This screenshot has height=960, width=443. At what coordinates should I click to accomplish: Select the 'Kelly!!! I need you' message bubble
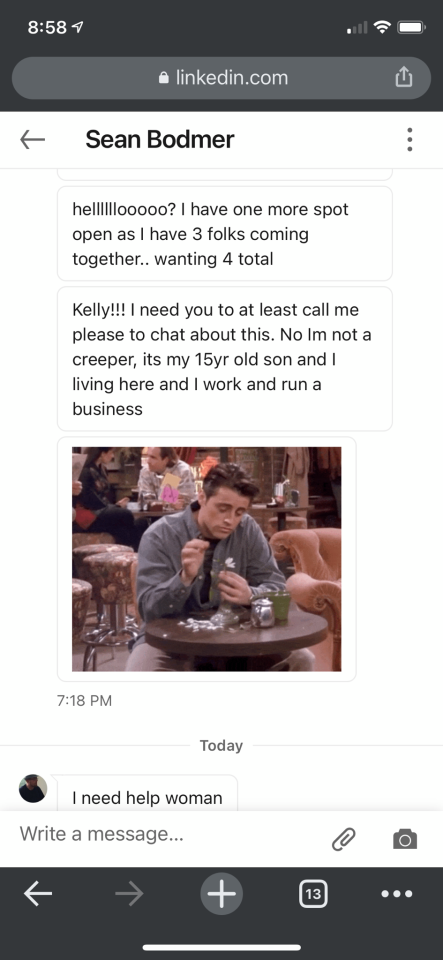point(225,359)
